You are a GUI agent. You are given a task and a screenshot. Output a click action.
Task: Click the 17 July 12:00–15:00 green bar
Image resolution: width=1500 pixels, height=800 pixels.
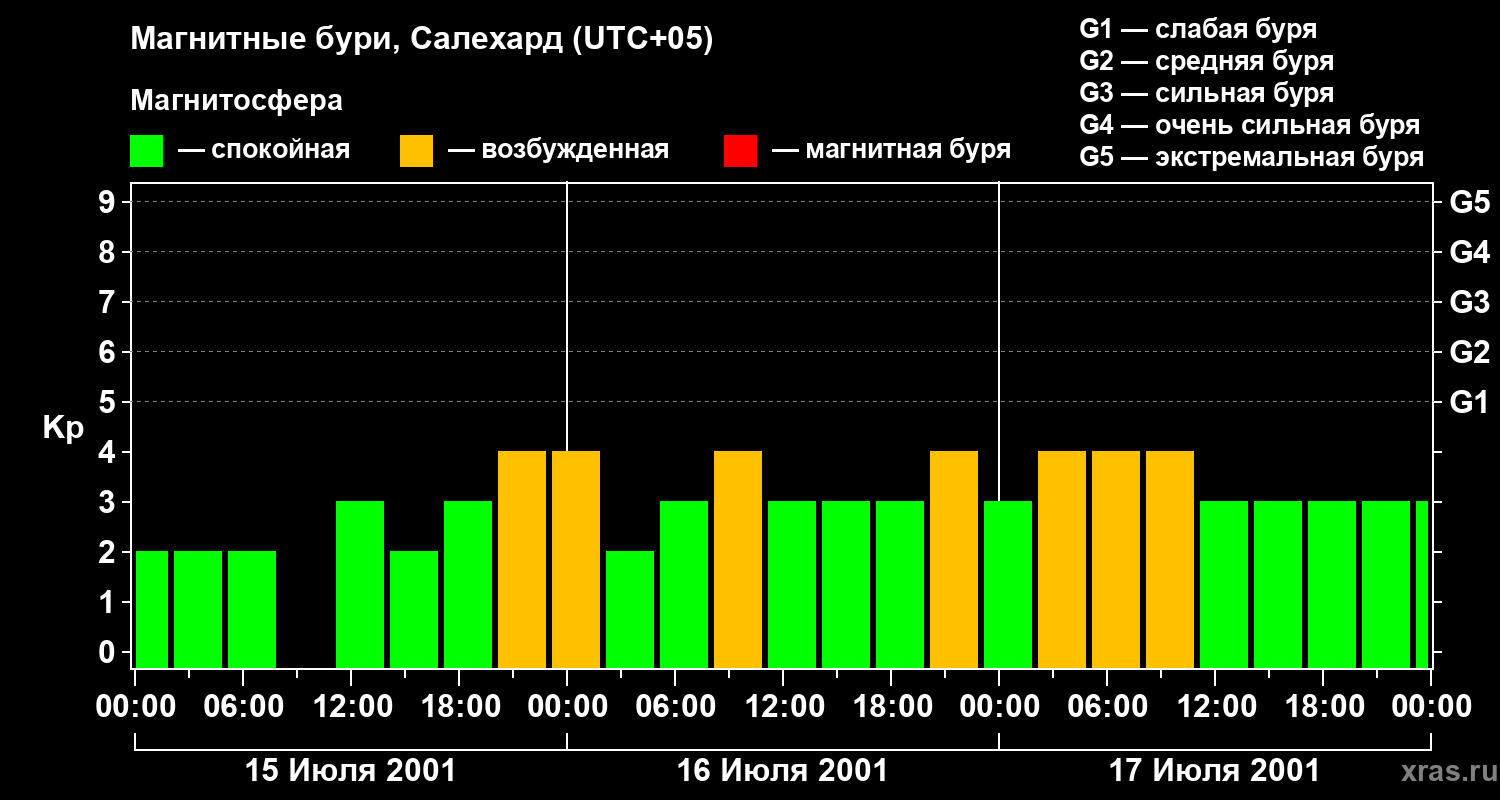coord(1224,584)
